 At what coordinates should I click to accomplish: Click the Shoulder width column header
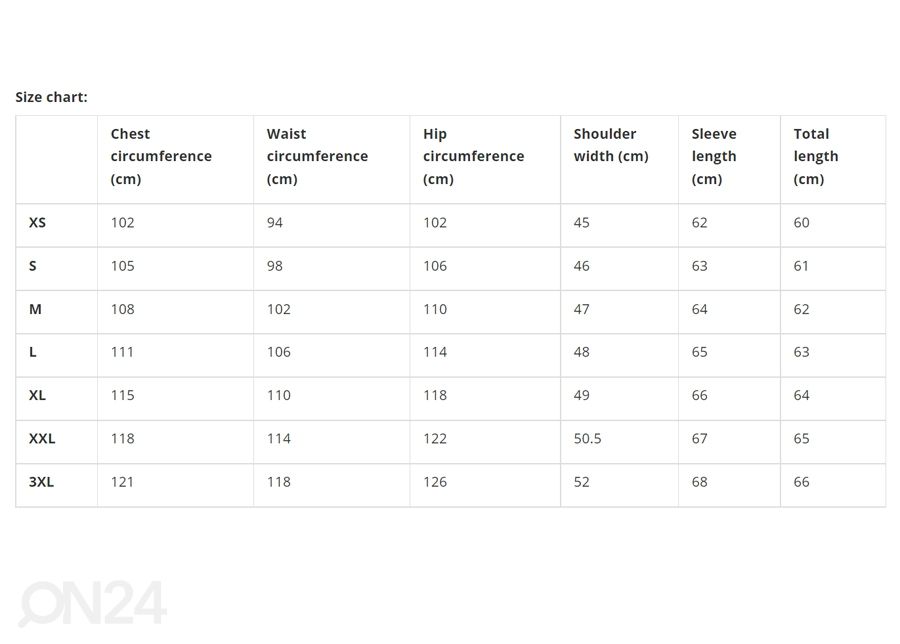[611, 145]
